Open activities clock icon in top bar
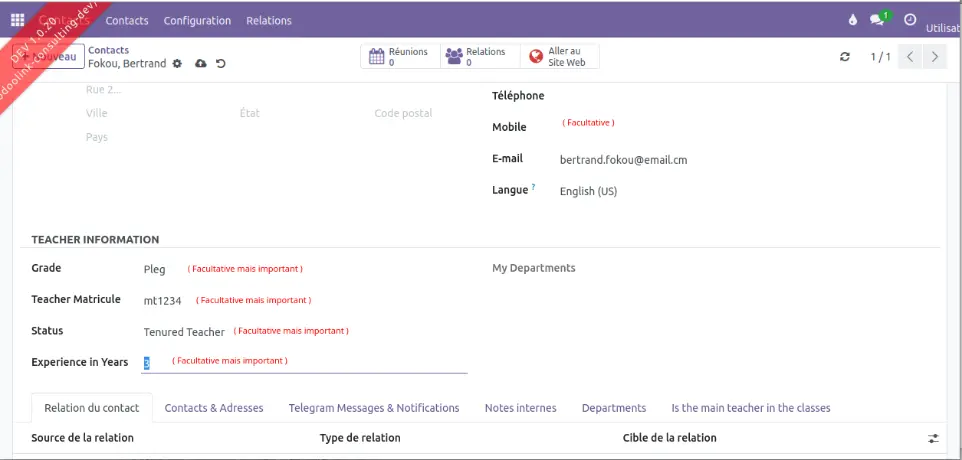Viewport: 962px width, 460px height. (x=910, y=20)
